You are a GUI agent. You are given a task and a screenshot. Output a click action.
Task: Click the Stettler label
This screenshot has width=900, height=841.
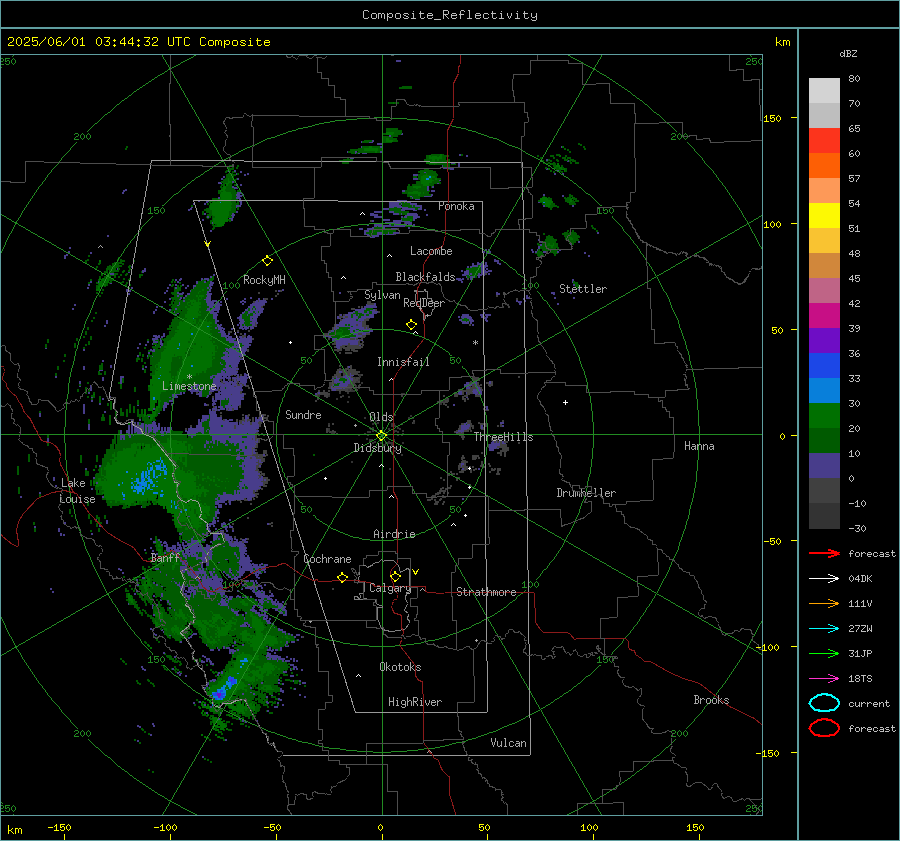pyautogui.click(x=583, y=289)
